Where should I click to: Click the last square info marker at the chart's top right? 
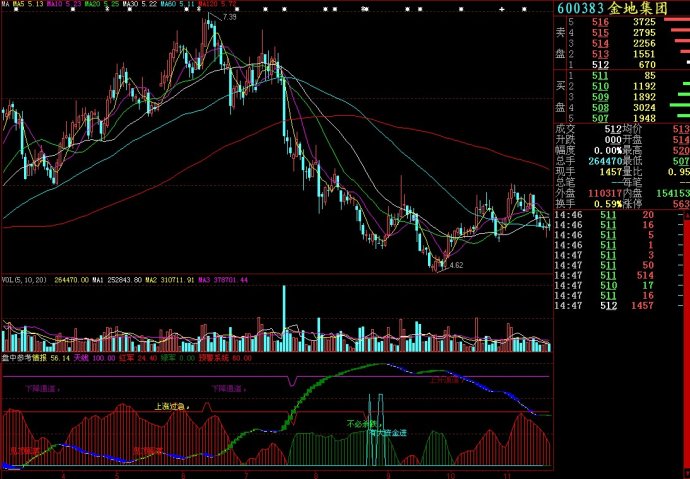tap(525, 9)
